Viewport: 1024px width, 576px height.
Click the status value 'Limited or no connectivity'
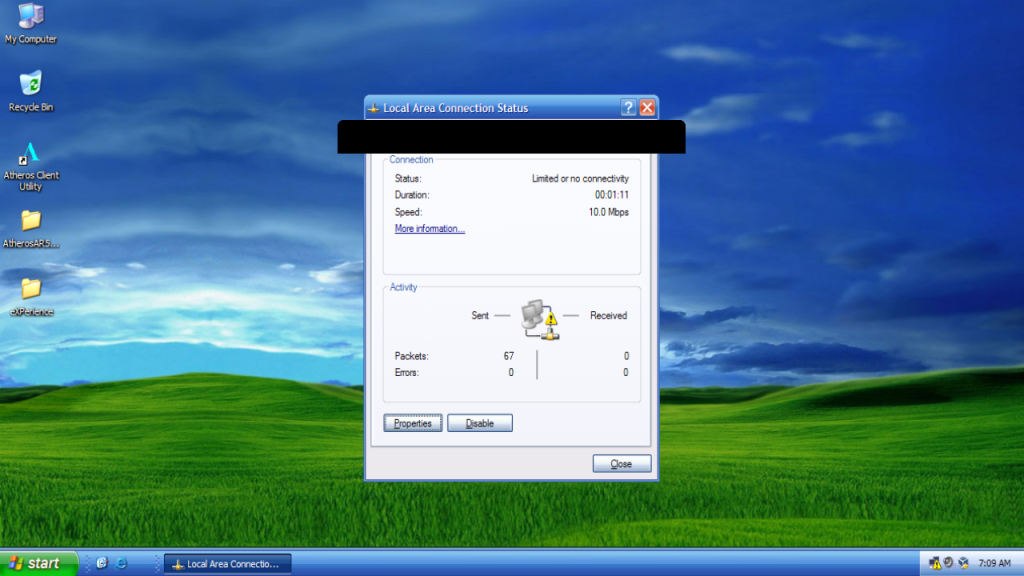pos(580,178)
